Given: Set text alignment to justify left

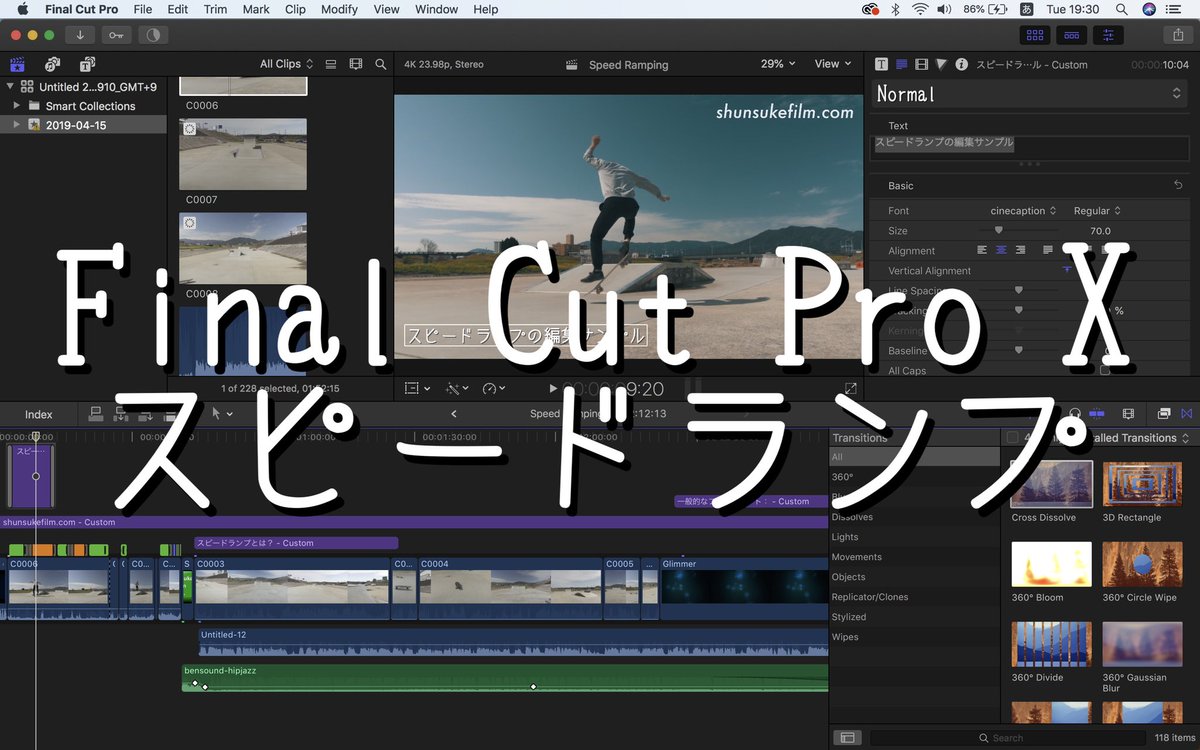Looking at the screenshot, I should (1047, 250).
